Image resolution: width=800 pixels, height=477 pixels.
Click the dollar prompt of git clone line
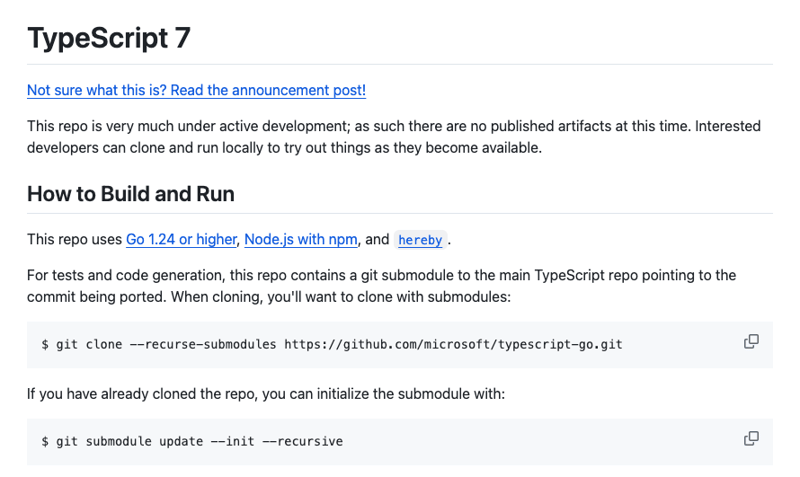coord(45,344)
